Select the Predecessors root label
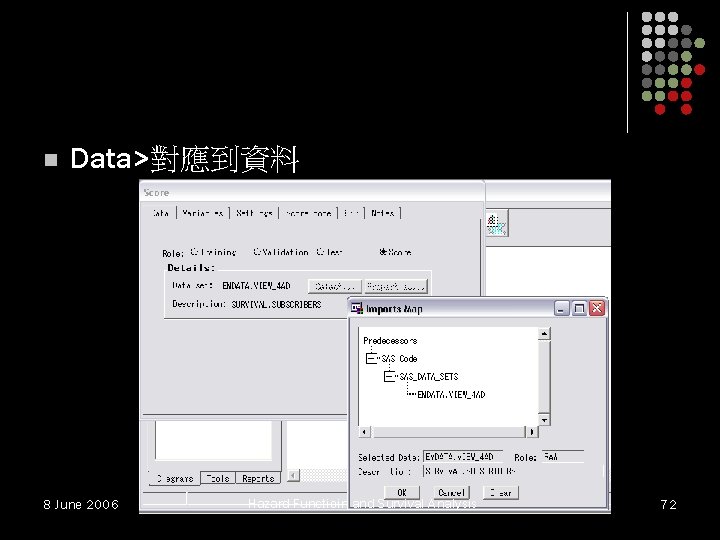Image resolution: width=720 pixels, height=540 pixels. (x=390, y=341)
